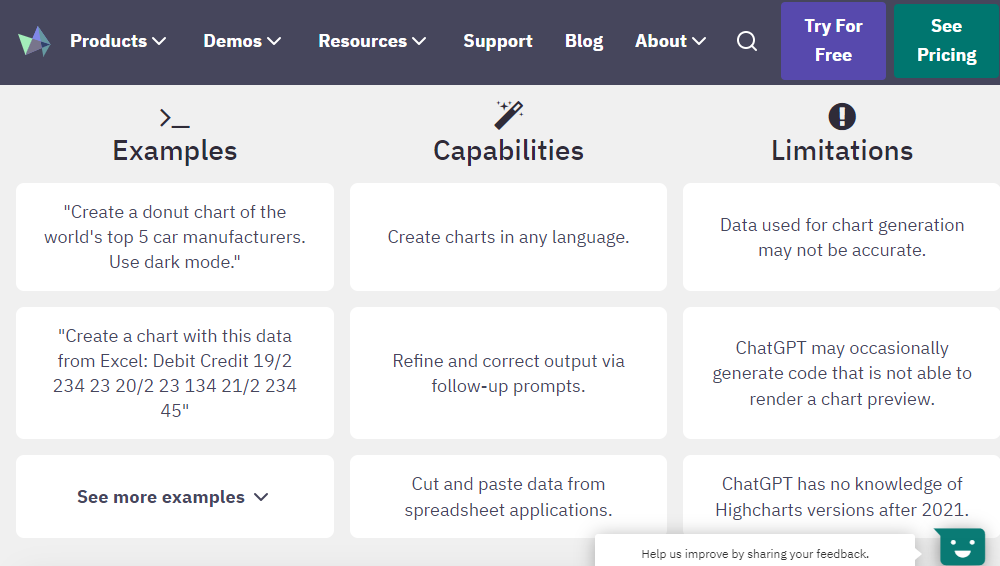This screenshot has height=566, width=1000.
Task: Expand See more examples
Action: [x=174, y=497]
